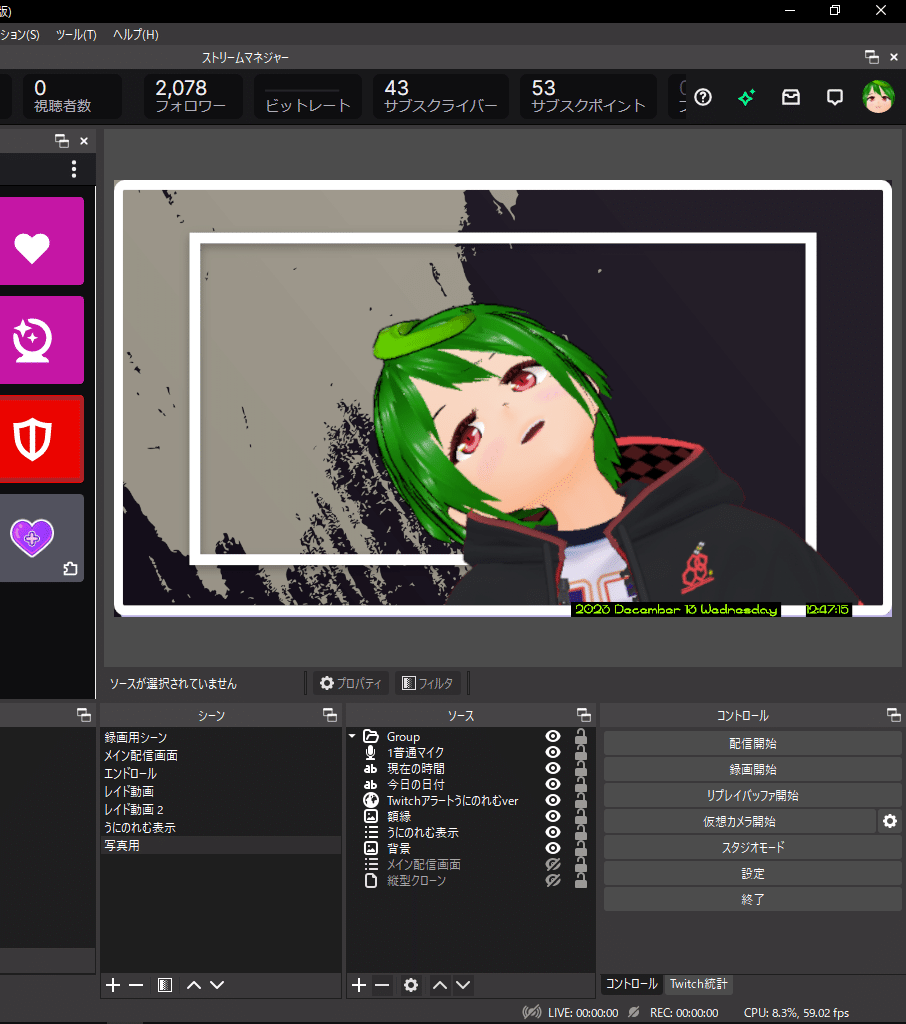
Task: Pop out the ストリームマネージャー dock
Action: [871, 57]
